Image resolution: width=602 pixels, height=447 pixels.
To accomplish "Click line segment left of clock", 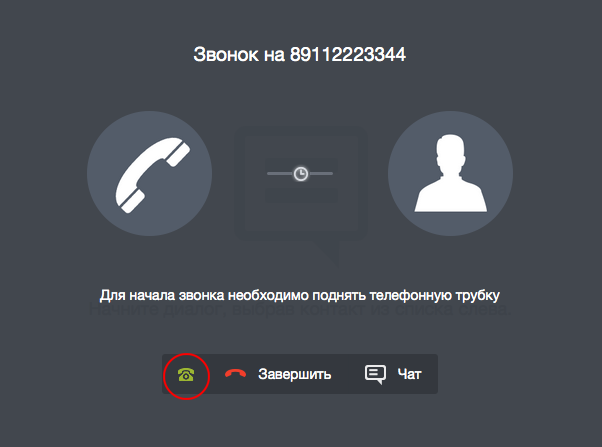I will pyautogui.click(x=280, y=174).
